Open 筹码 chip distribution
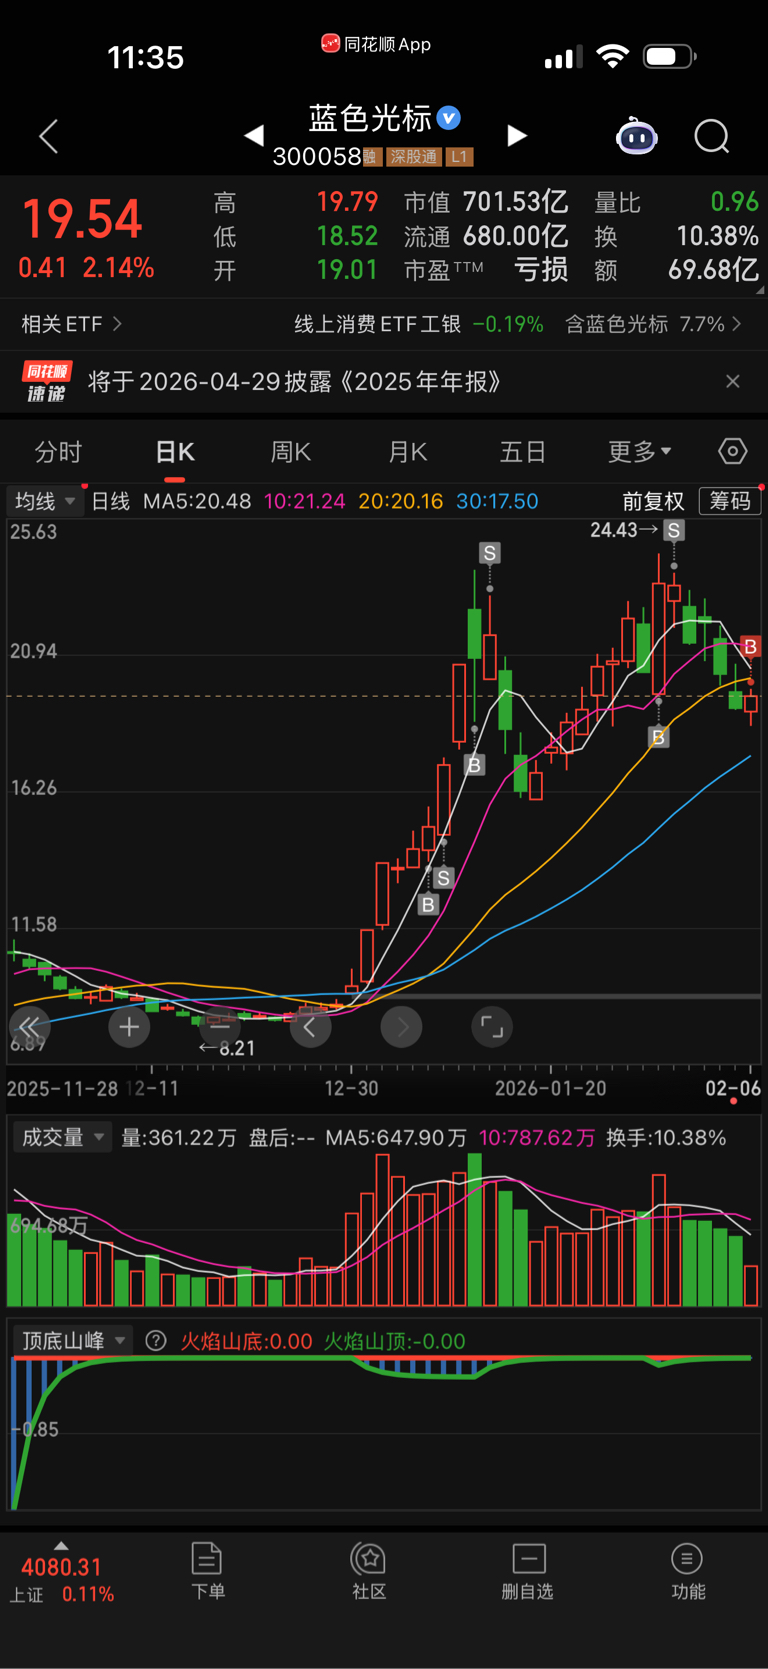This screenshot has width=768, height=1669. (730, 501)
